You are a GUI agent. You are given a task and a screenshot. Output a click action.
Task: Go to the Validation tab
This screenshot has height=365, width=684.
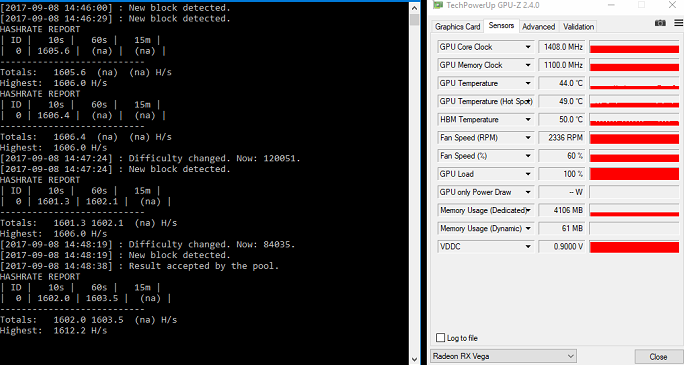578,27
